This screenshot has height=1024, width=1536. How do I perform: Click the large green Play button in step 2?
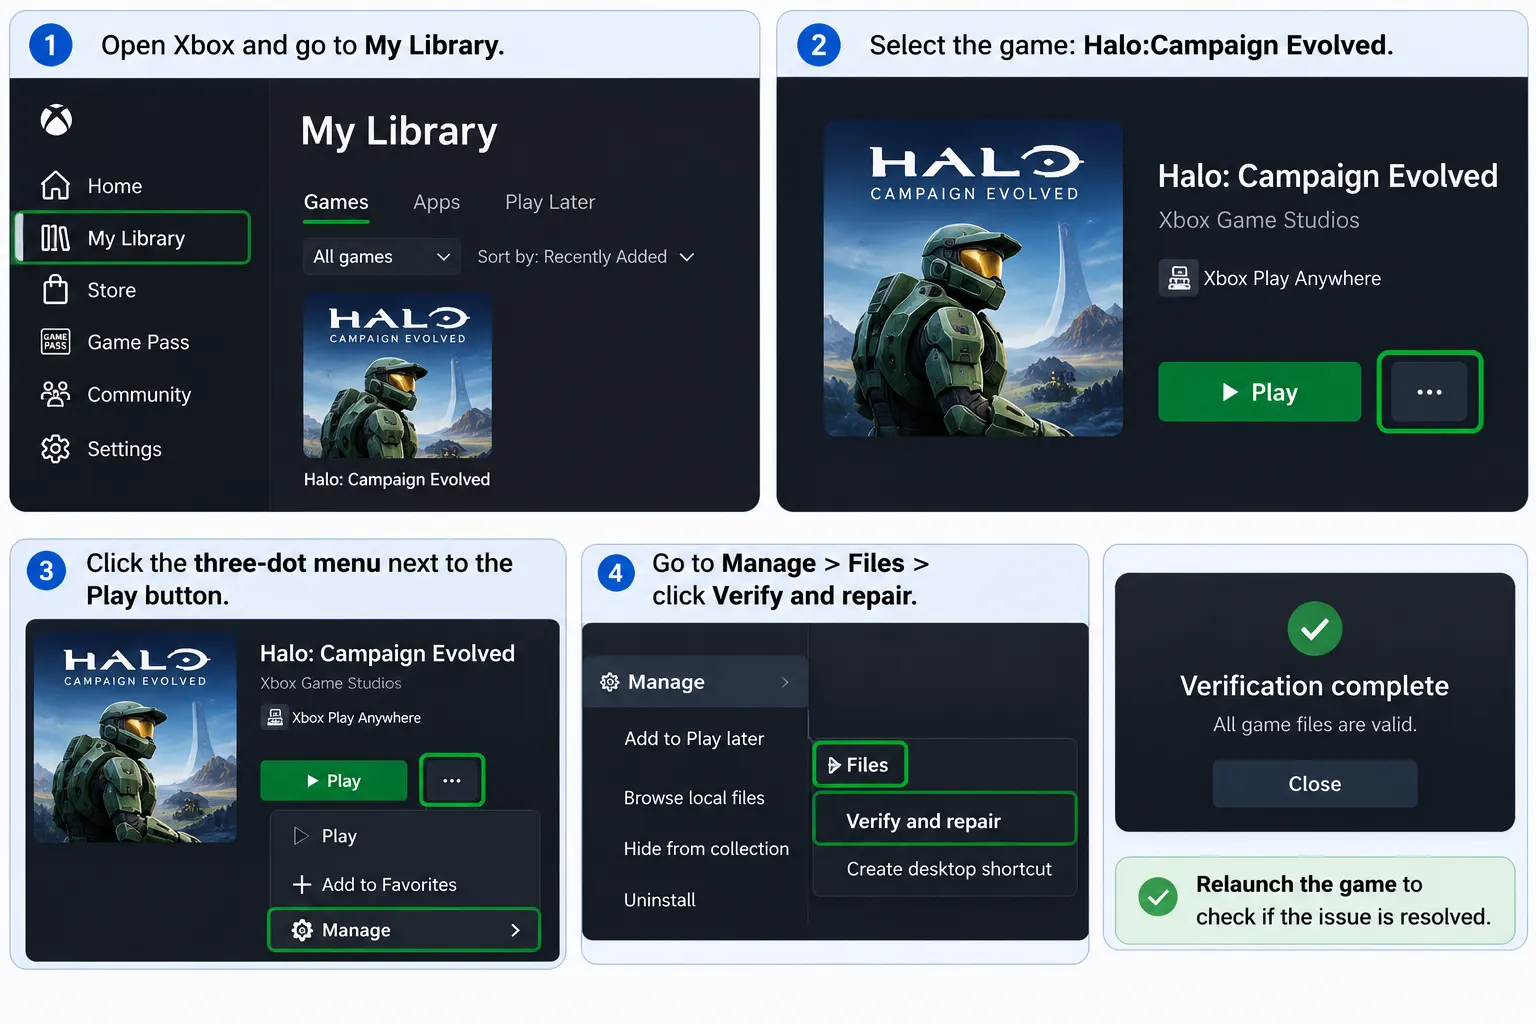coord(1259,392)
